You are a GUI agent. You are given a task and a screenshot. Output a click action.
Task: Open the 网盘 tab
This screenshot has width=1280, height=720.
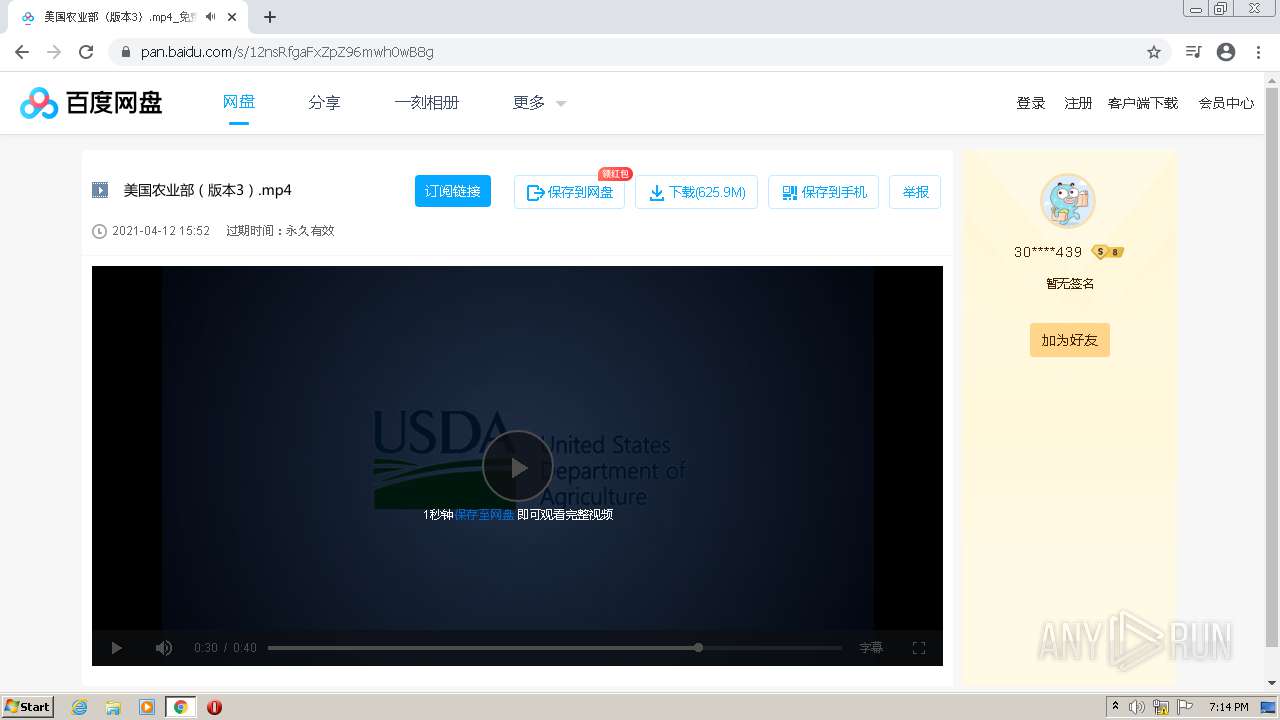pos(239,102)
